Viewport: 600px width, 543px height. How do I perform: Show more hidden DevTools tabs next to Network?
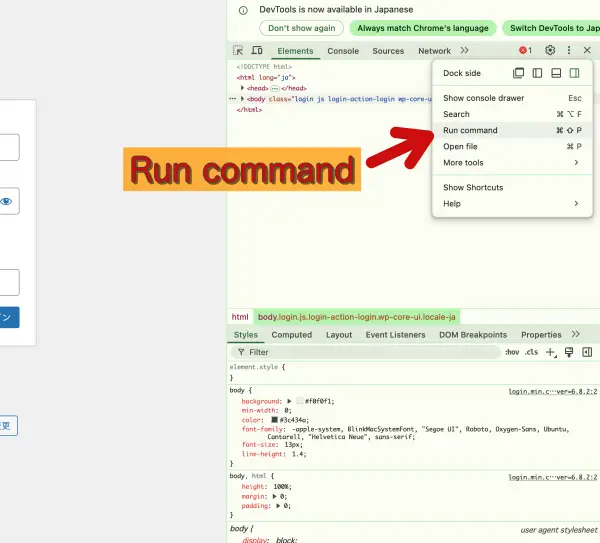[x=464, y=51]
